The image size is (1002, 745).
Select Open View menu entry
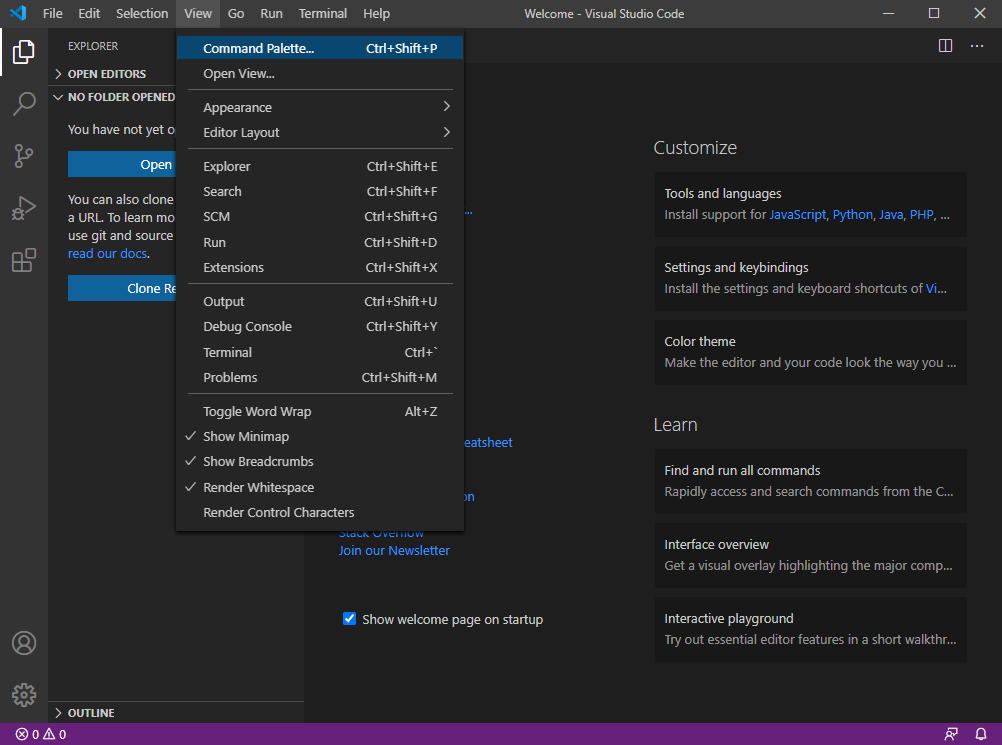pos(320,73)
